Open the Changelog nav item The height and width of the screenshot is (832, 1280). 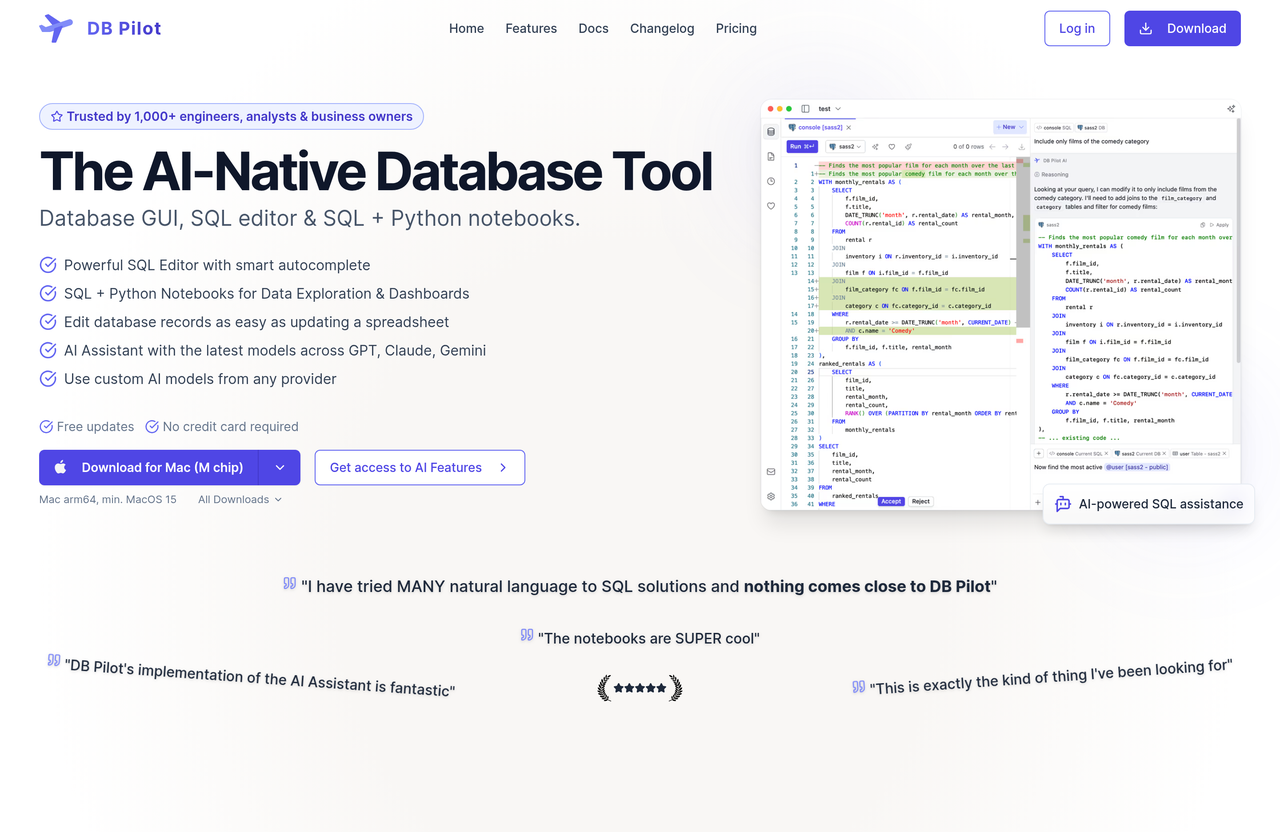pos(662,28)
